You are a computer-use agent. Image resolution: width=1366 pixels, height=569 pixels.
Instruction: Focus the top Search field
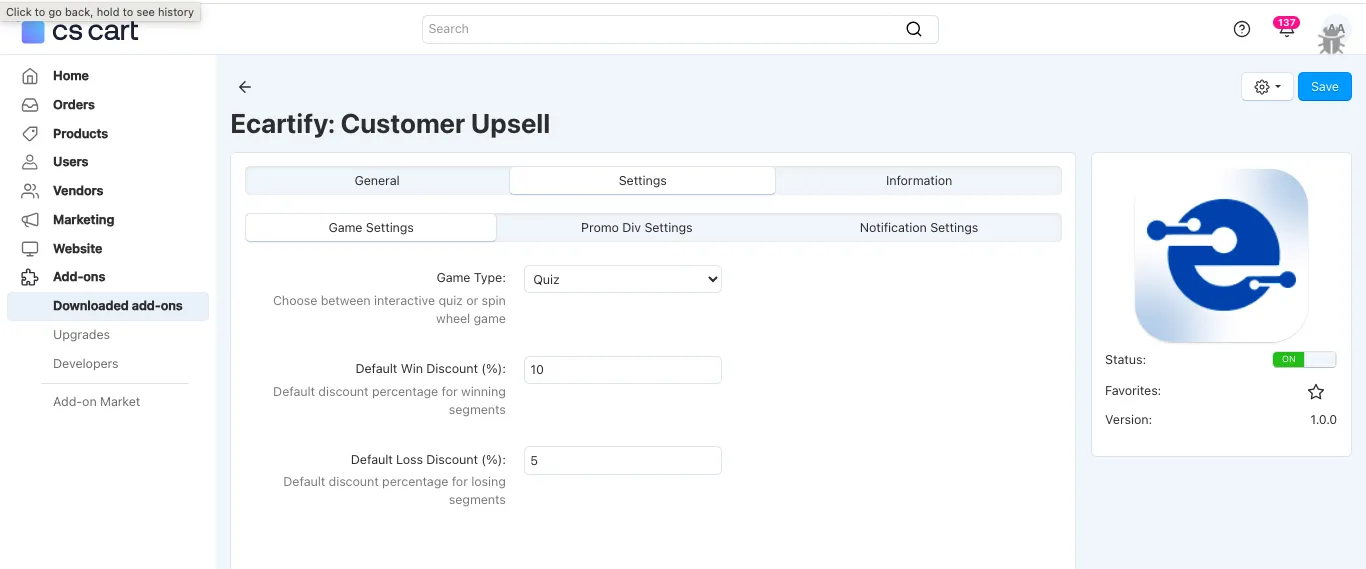click(680, 29)
